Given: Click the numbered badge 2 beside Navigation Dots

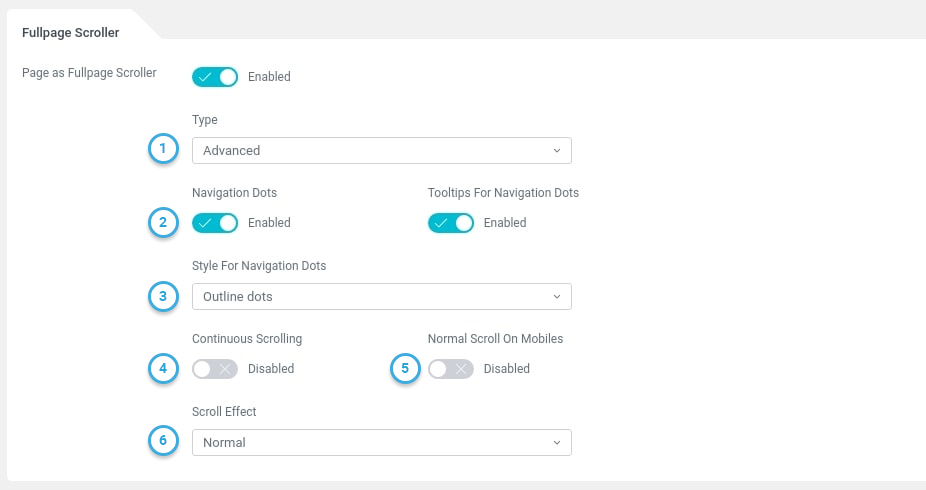Looking at the screenshot, I should tap(163, 223).
